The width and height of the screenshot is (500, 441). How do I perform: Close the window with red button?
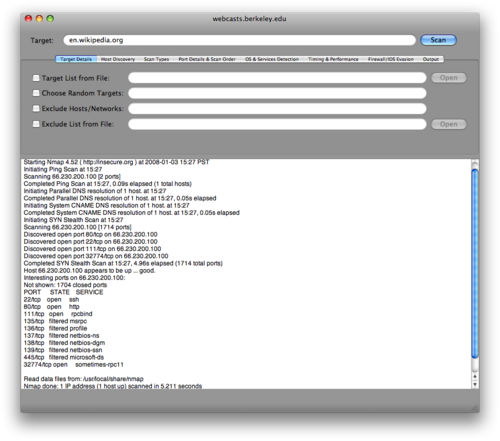(28, 19)
